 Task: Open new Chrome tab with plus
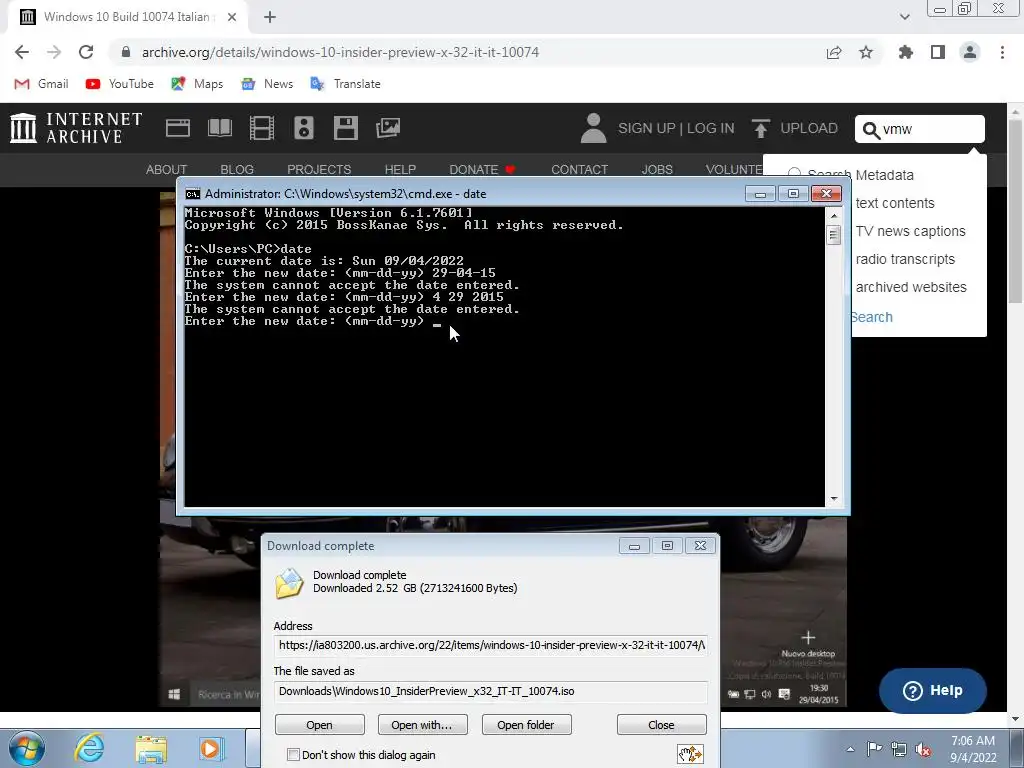(x=270, y=17)
